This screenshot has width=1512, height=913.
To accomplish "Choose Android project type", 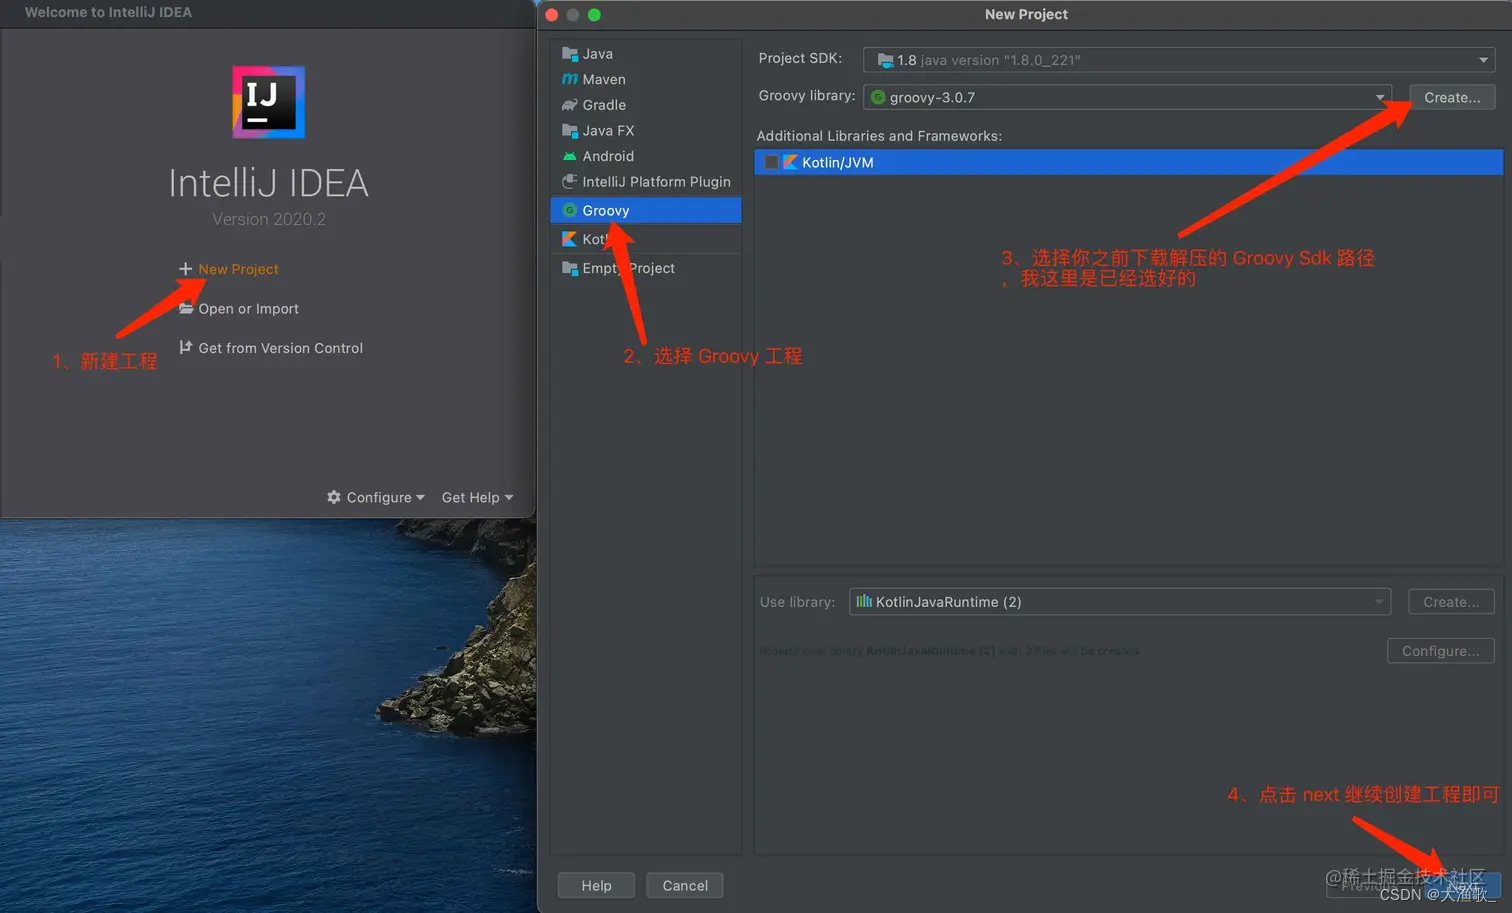I will (x=646, y=156).
